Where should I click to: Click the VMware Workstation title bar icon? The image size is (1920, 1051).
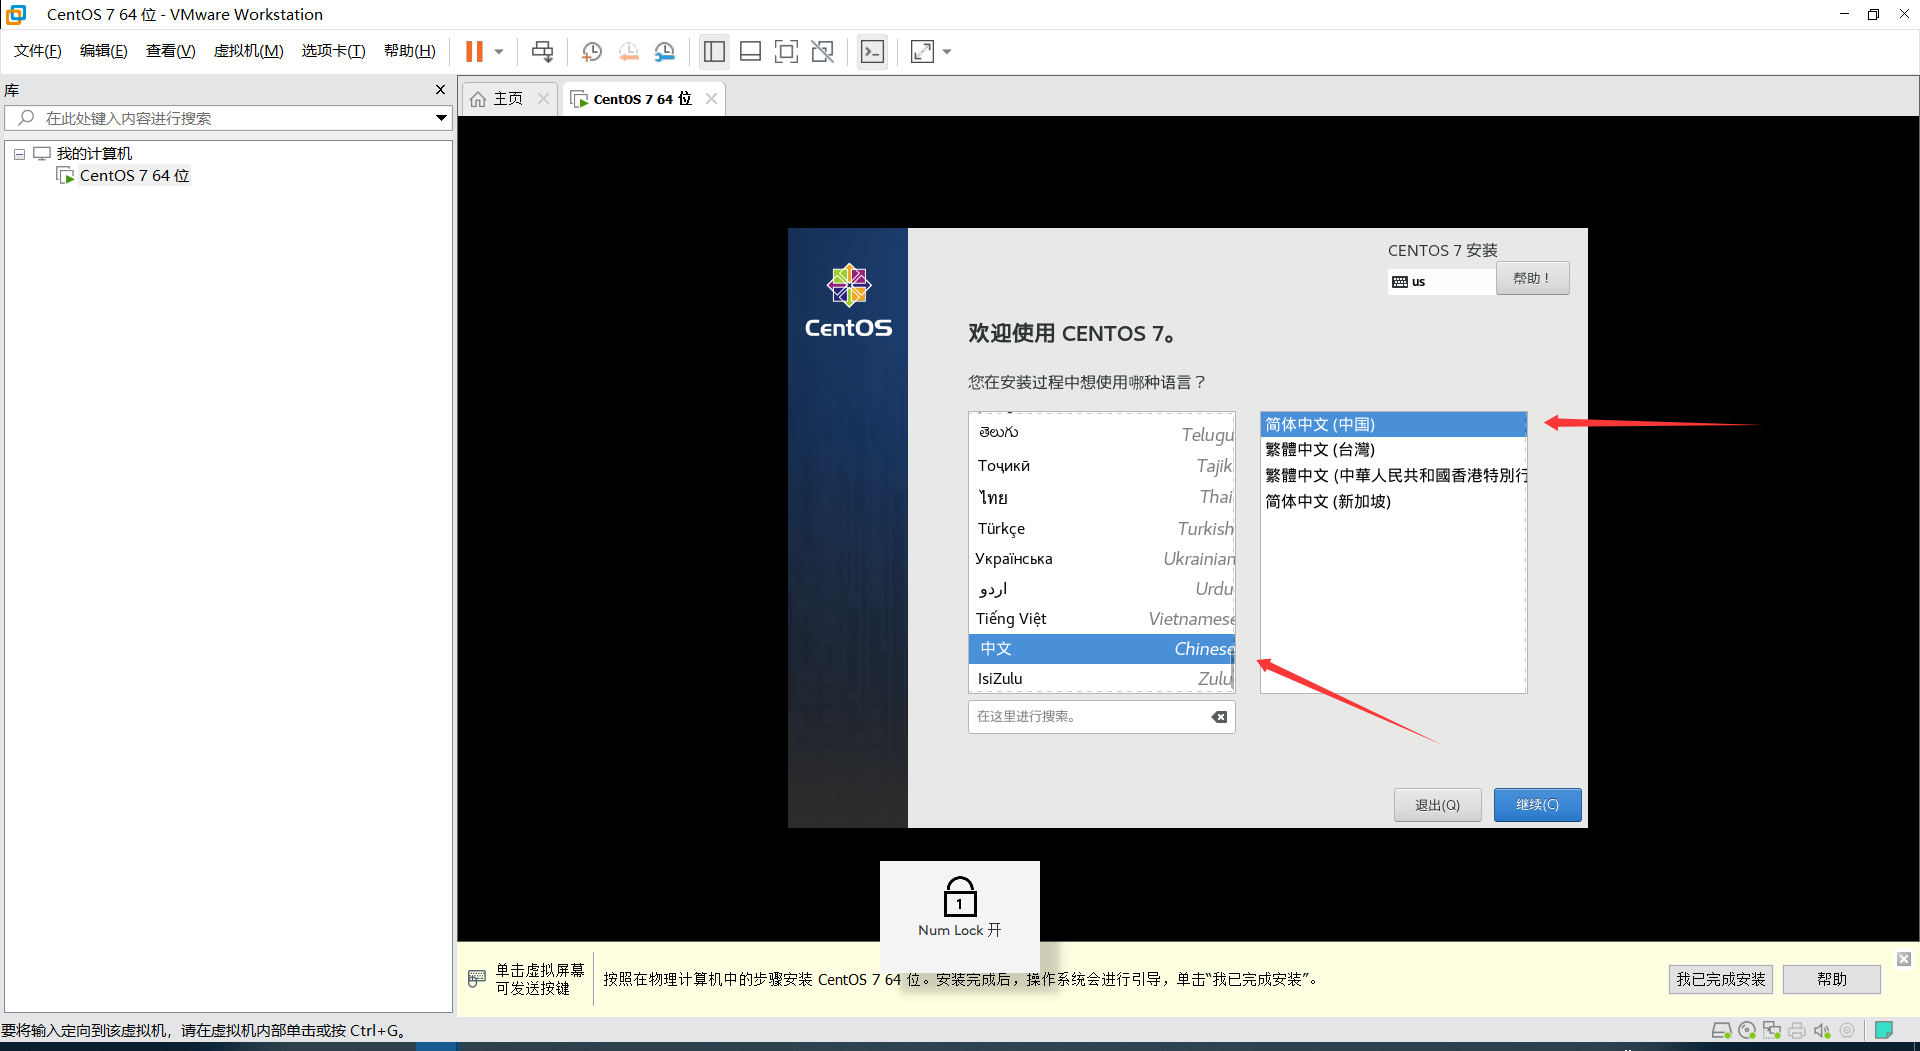[16, 14]
